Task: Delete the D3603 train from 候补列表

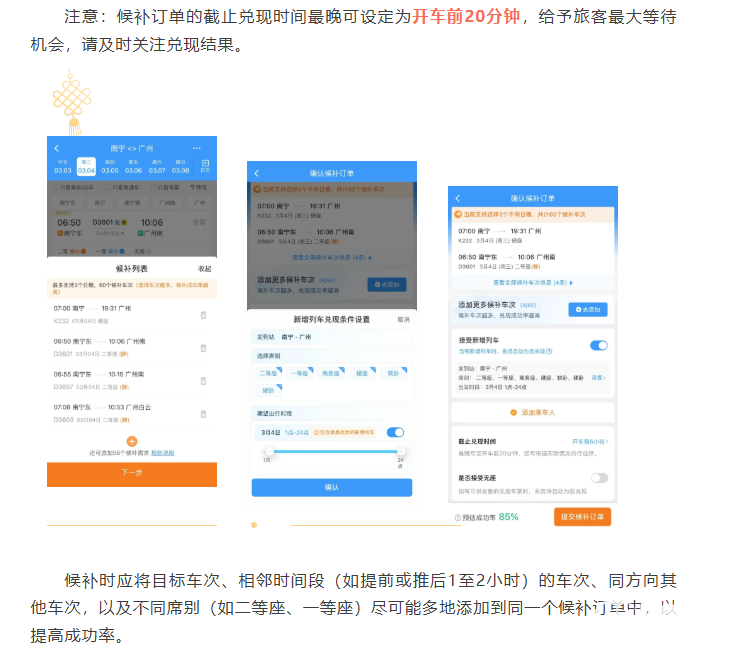Action: [203, 411]
